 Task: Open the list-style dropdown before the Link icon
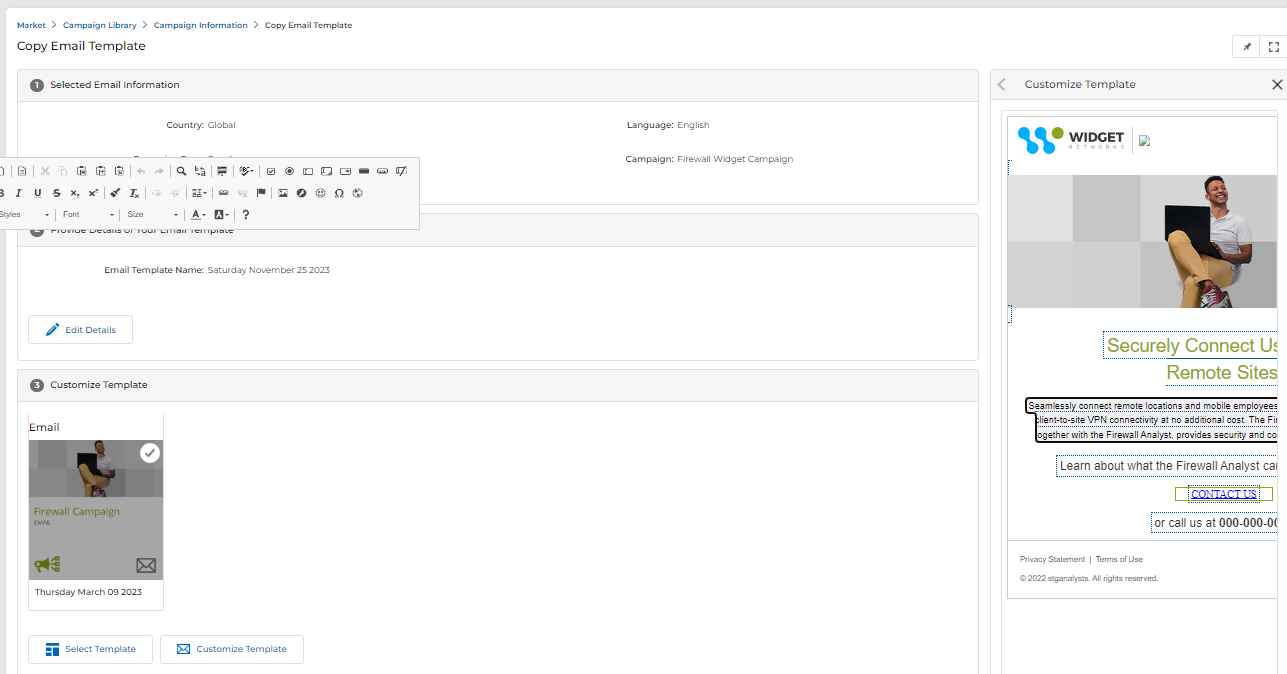(199, 193)
